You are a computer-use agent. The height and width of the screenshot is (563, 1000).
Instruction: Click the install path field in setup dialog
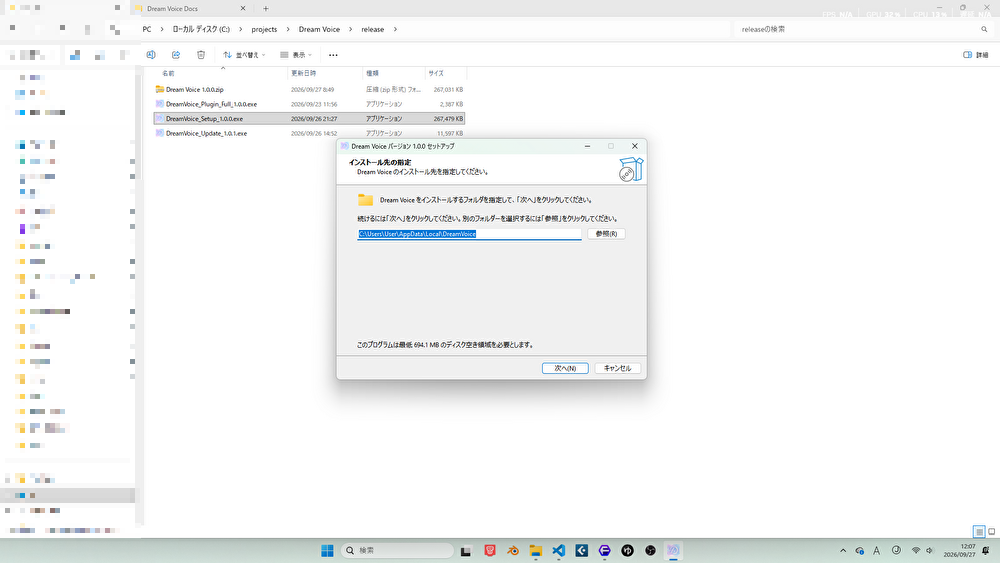coord(469,234)
